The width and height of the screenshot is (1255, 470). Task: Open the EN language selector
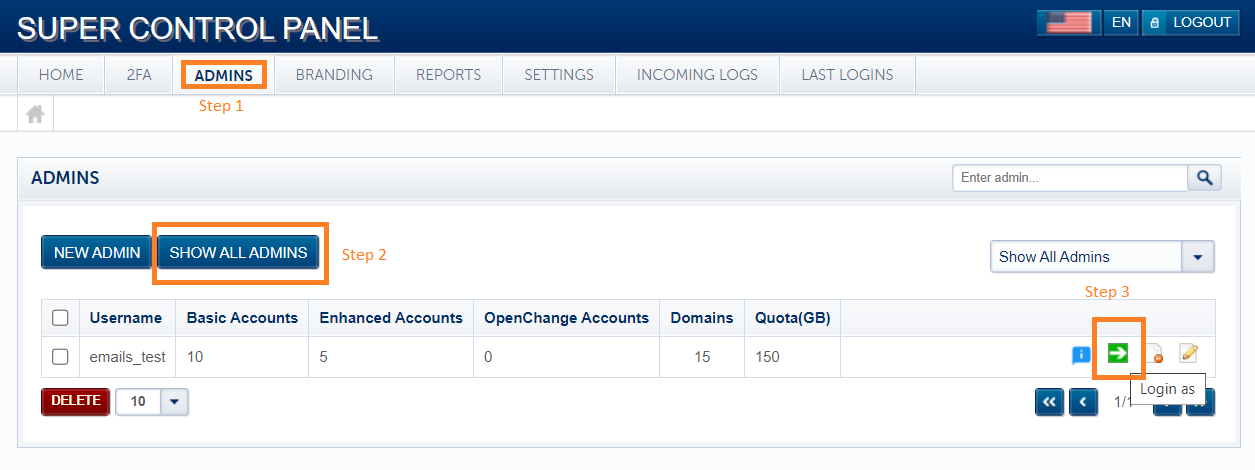click(1121, 22)
